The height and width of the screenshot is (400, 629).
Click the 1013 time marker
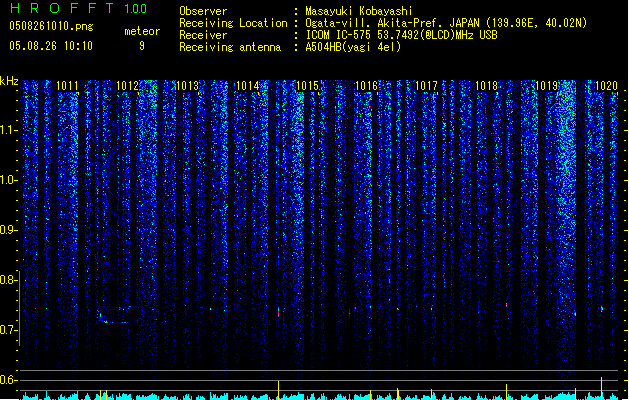click(x=187, y=86)
